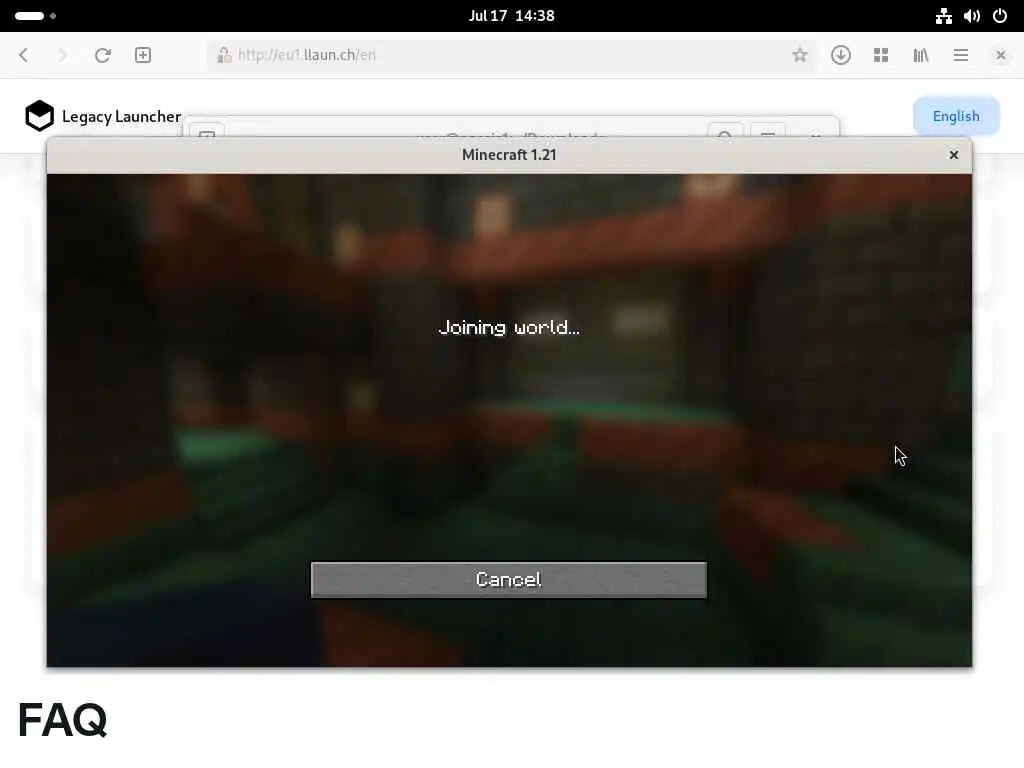Bookmark this page with the star
Image resolution: width=1024 pixels, height=768 pixels.
click(x=799, y=55)
